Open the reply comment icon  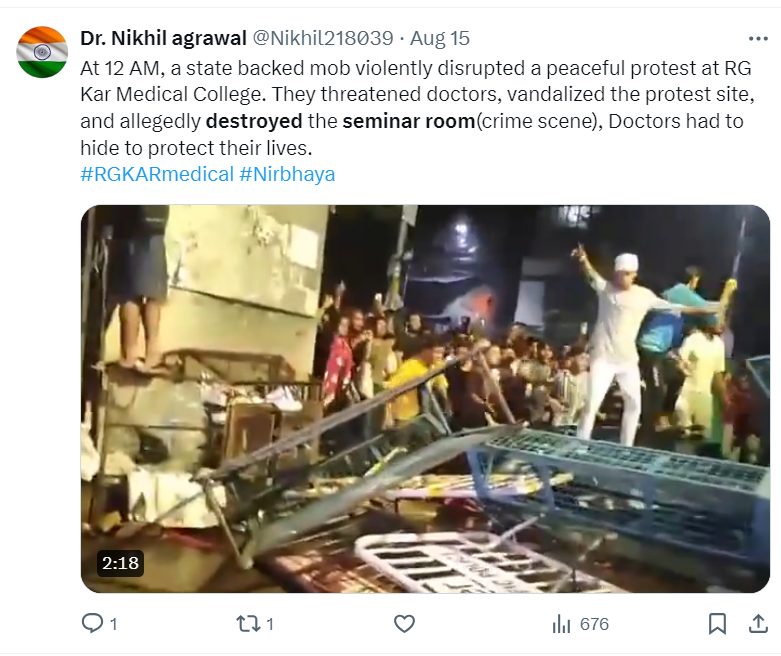point(92,623)
